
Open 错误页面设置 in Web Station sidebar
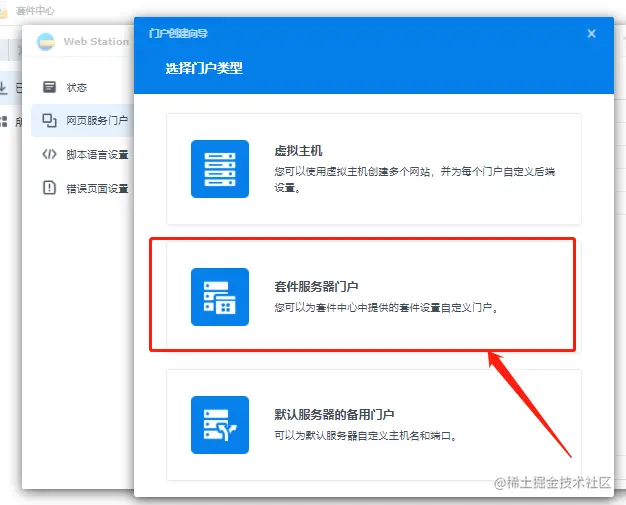(x=82, y=188)
